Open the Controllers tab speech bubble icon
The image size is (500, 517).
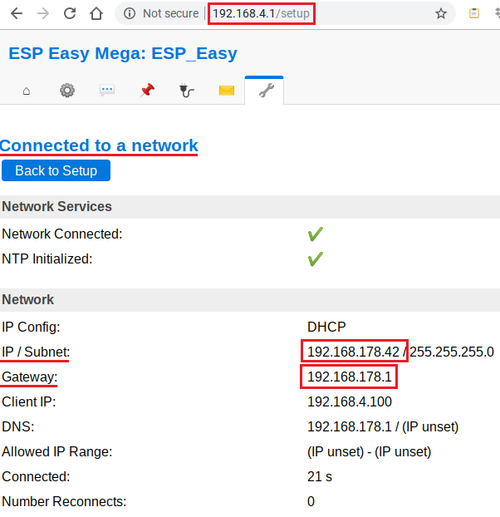(107, 90)
